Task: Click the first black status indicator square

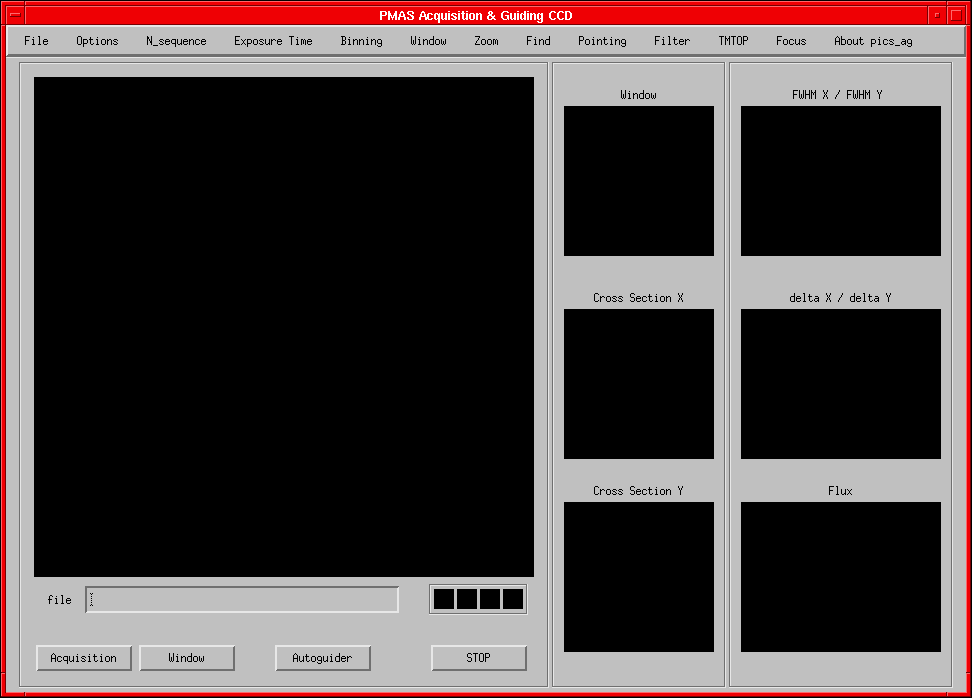Action: coord(444,599)
